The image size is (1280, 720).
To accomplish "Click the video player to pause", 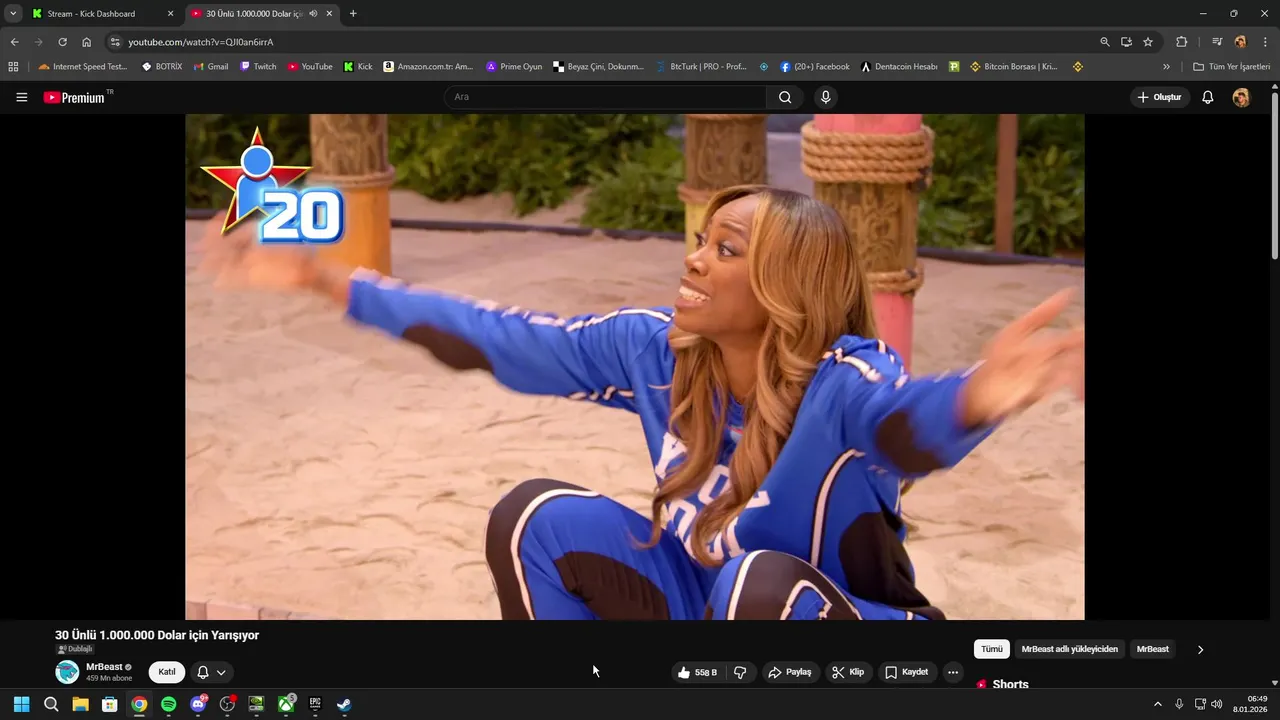I will (x=634, y=366).
